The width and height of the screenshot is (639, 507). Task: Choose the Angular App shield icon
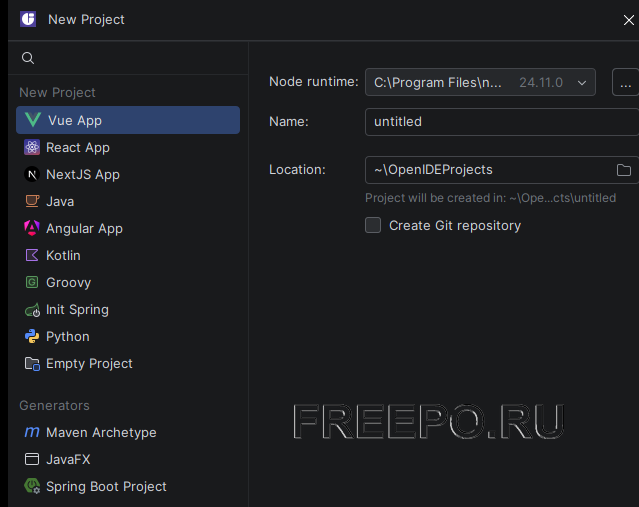click(32, 228)
